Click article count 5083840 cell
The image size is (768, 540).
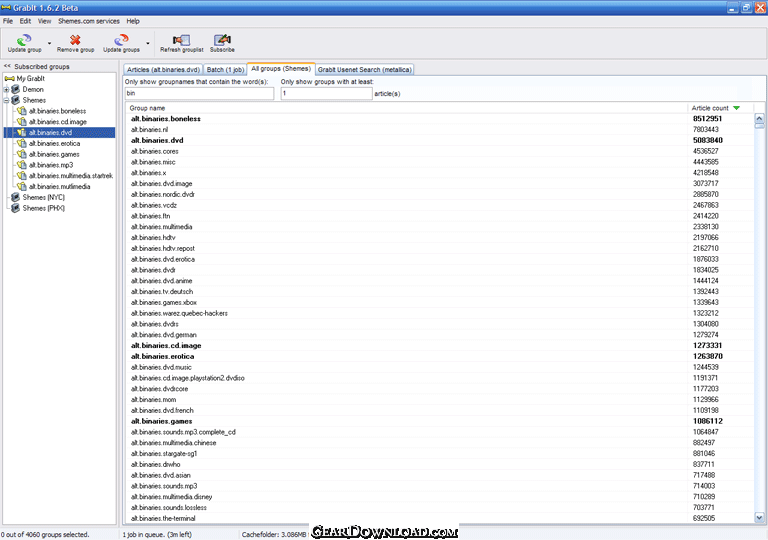click(x=707, y=140)
